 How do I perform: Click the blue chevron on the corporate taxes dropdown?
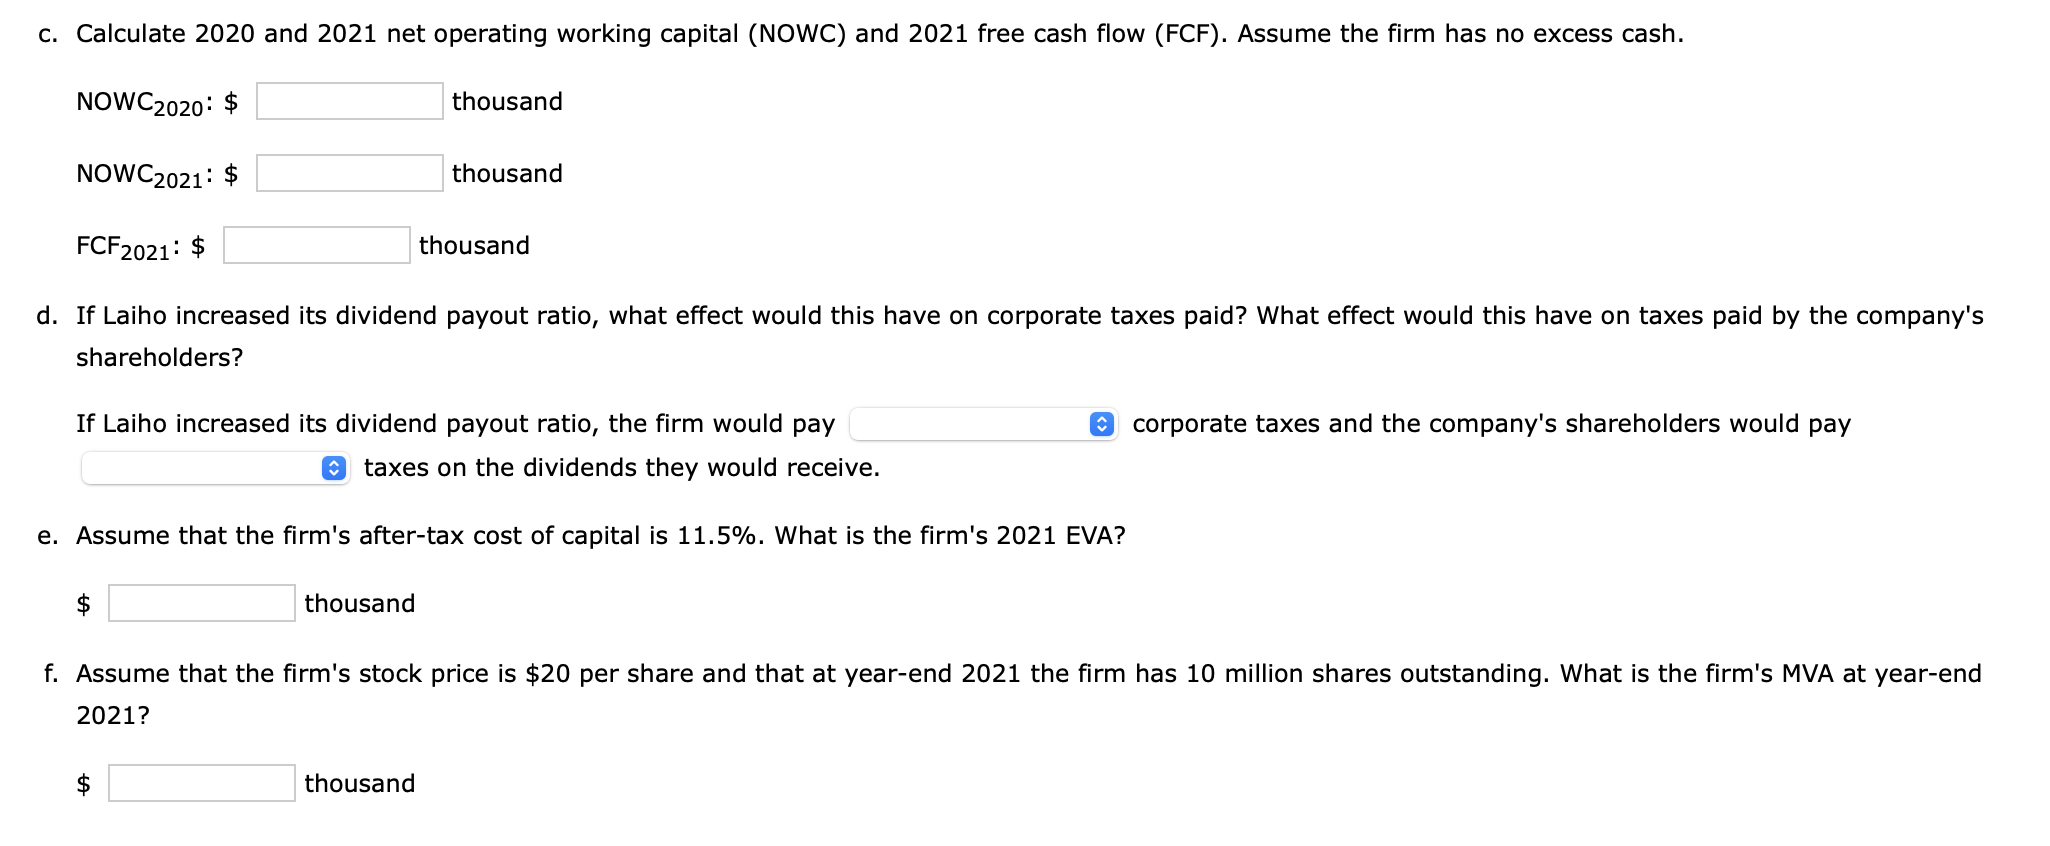(x=1101, y=424)
